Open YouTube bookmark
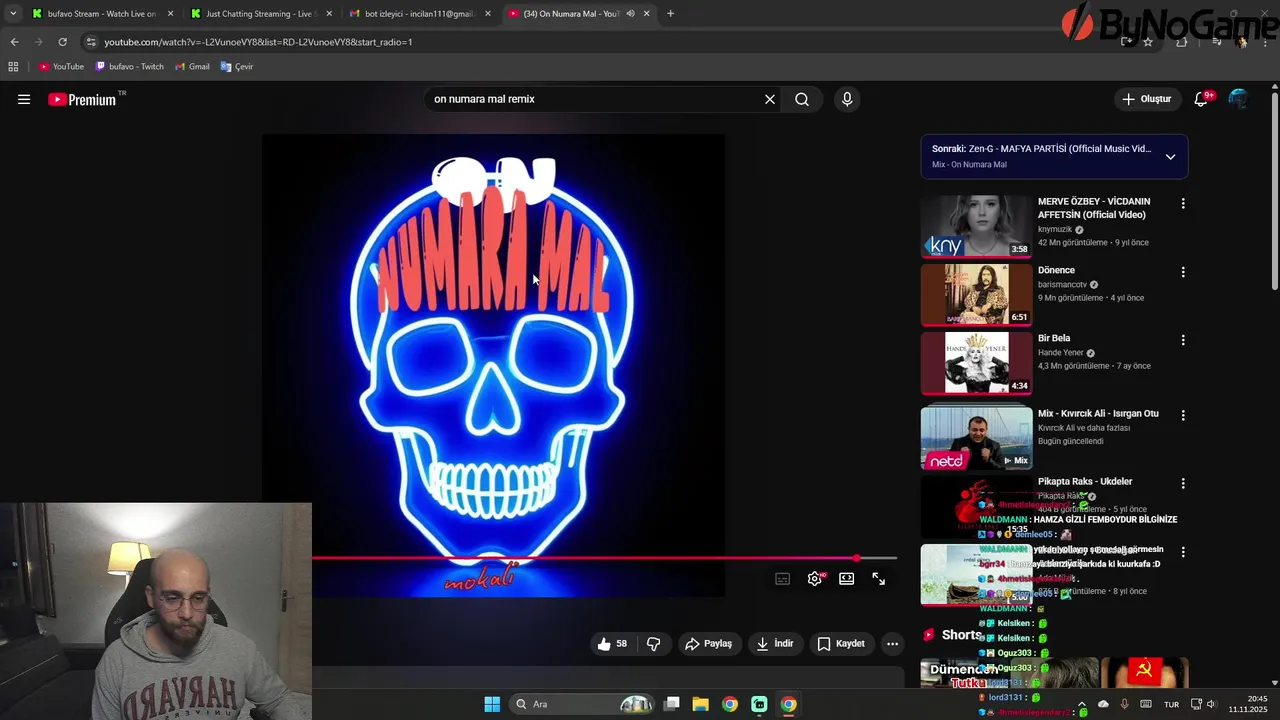This screenshot has height=720, width=1280. [62, 67]
